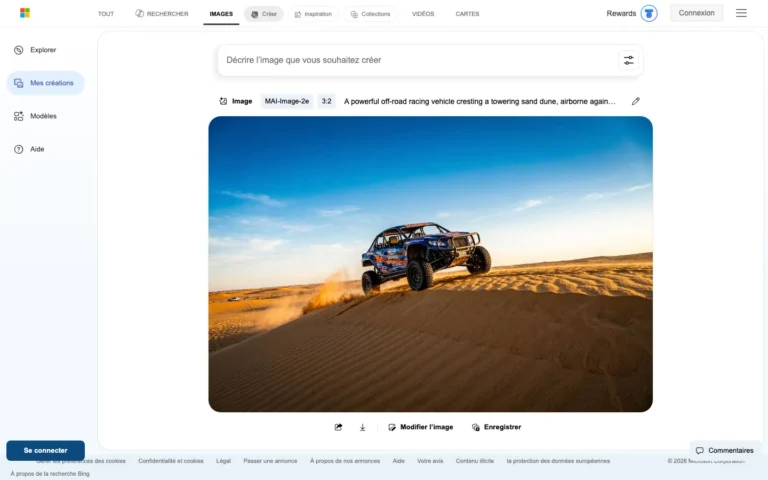The height and width of the screenshot is (480, 768).
Task: Open the Légal footer link
Action: pyautogui.click(x=223, y=461)
